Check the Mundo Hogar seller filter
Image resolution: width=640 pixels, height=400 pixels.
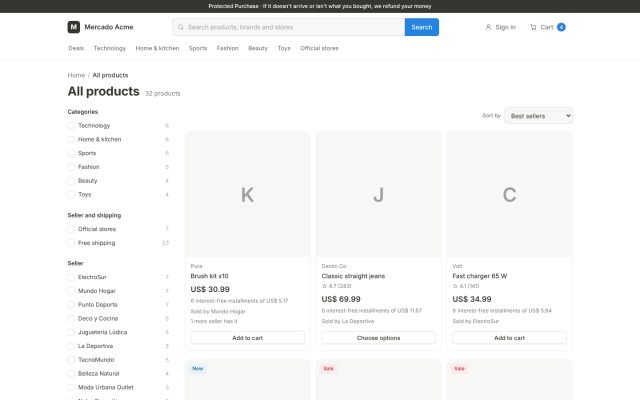tap(71, 291)
